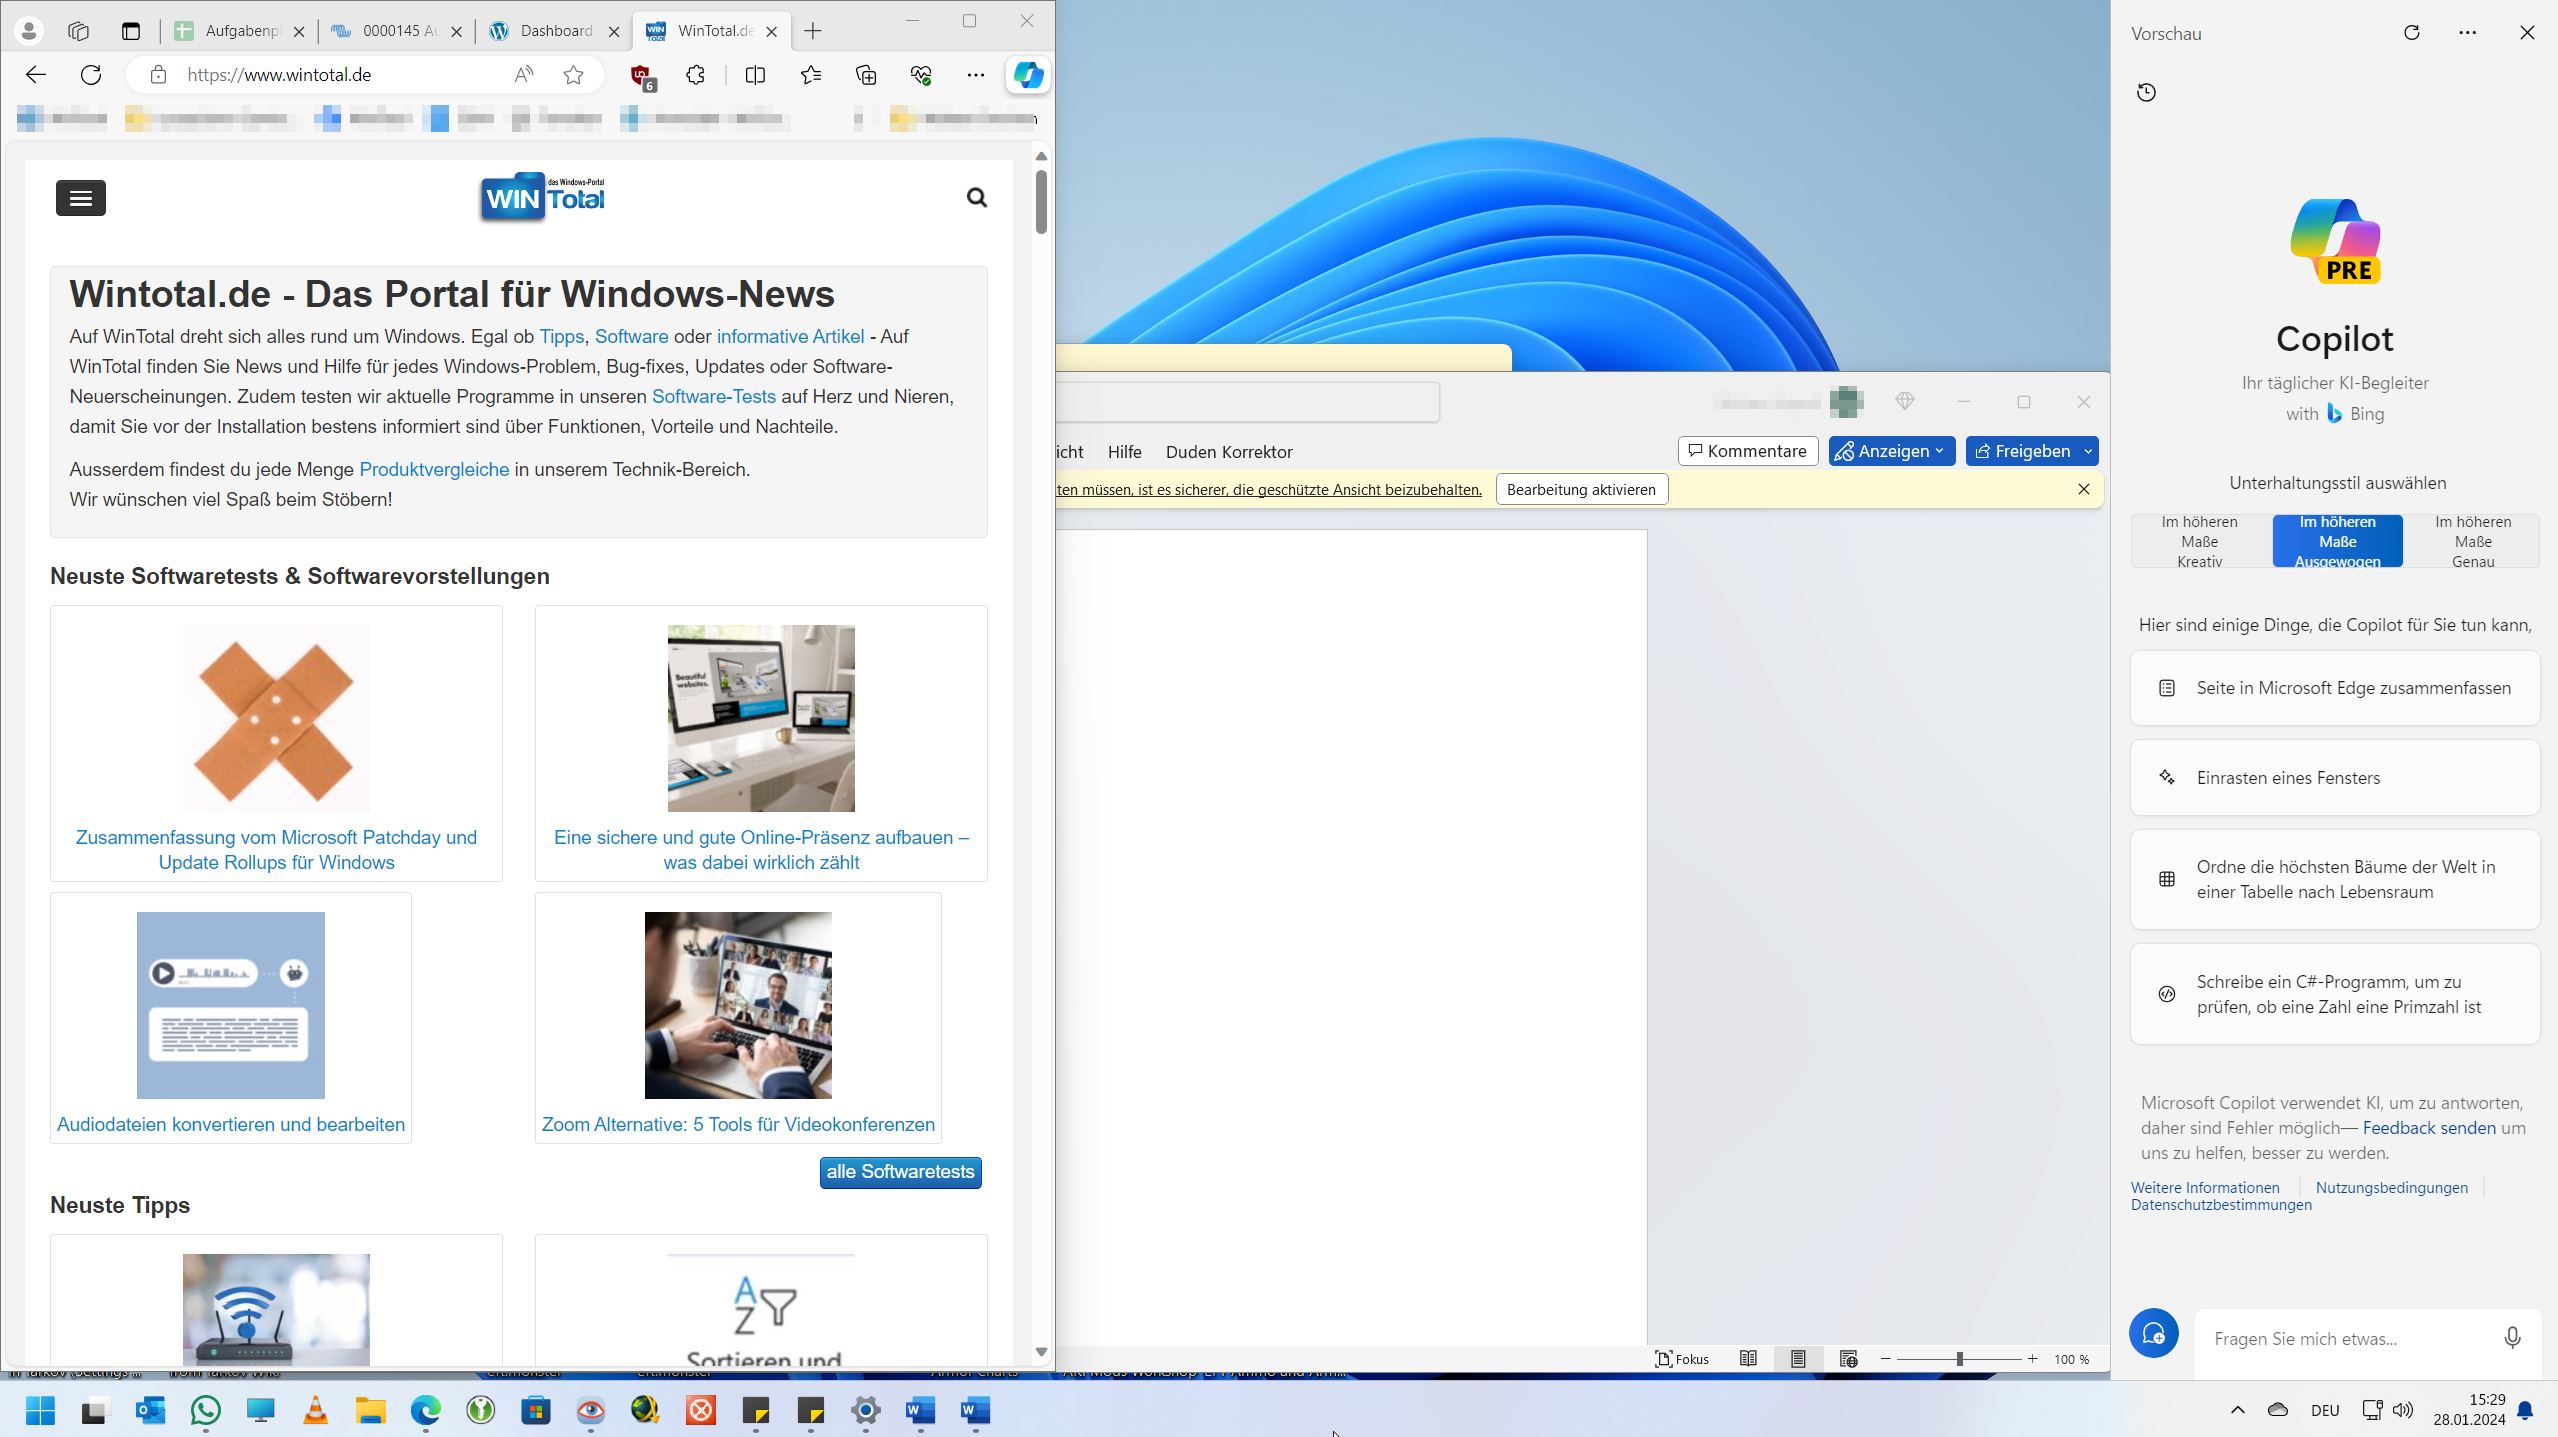Click the Word zoom slider handle
The image size is (2558, 1437).
click(x=1959, y=1359)
